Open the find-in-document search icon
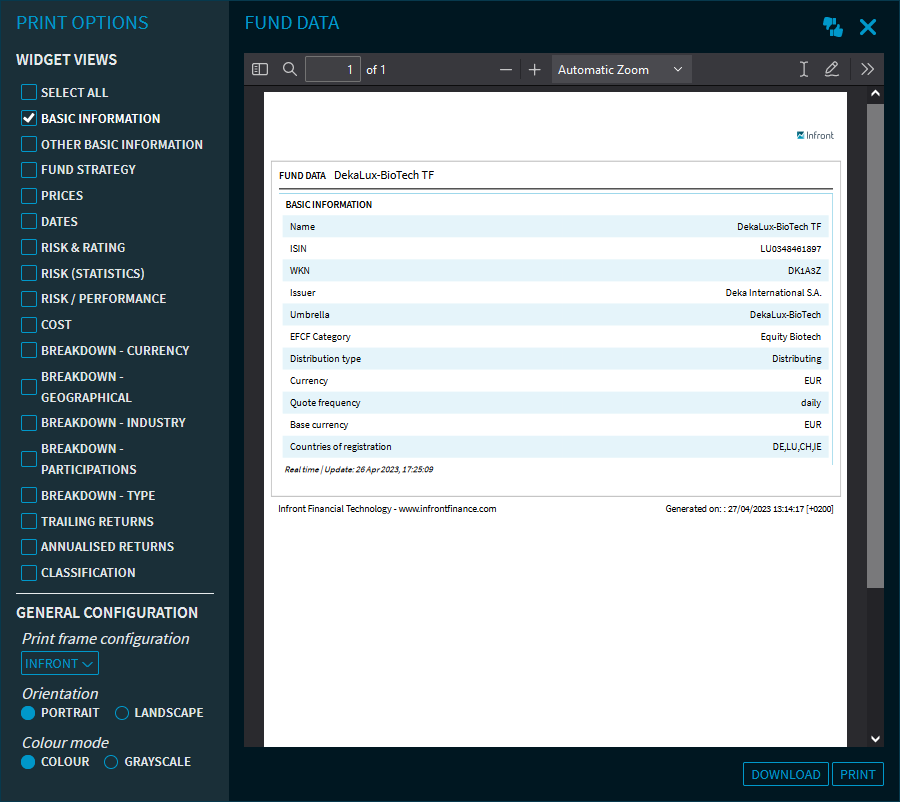 click(x=290, y=70)
